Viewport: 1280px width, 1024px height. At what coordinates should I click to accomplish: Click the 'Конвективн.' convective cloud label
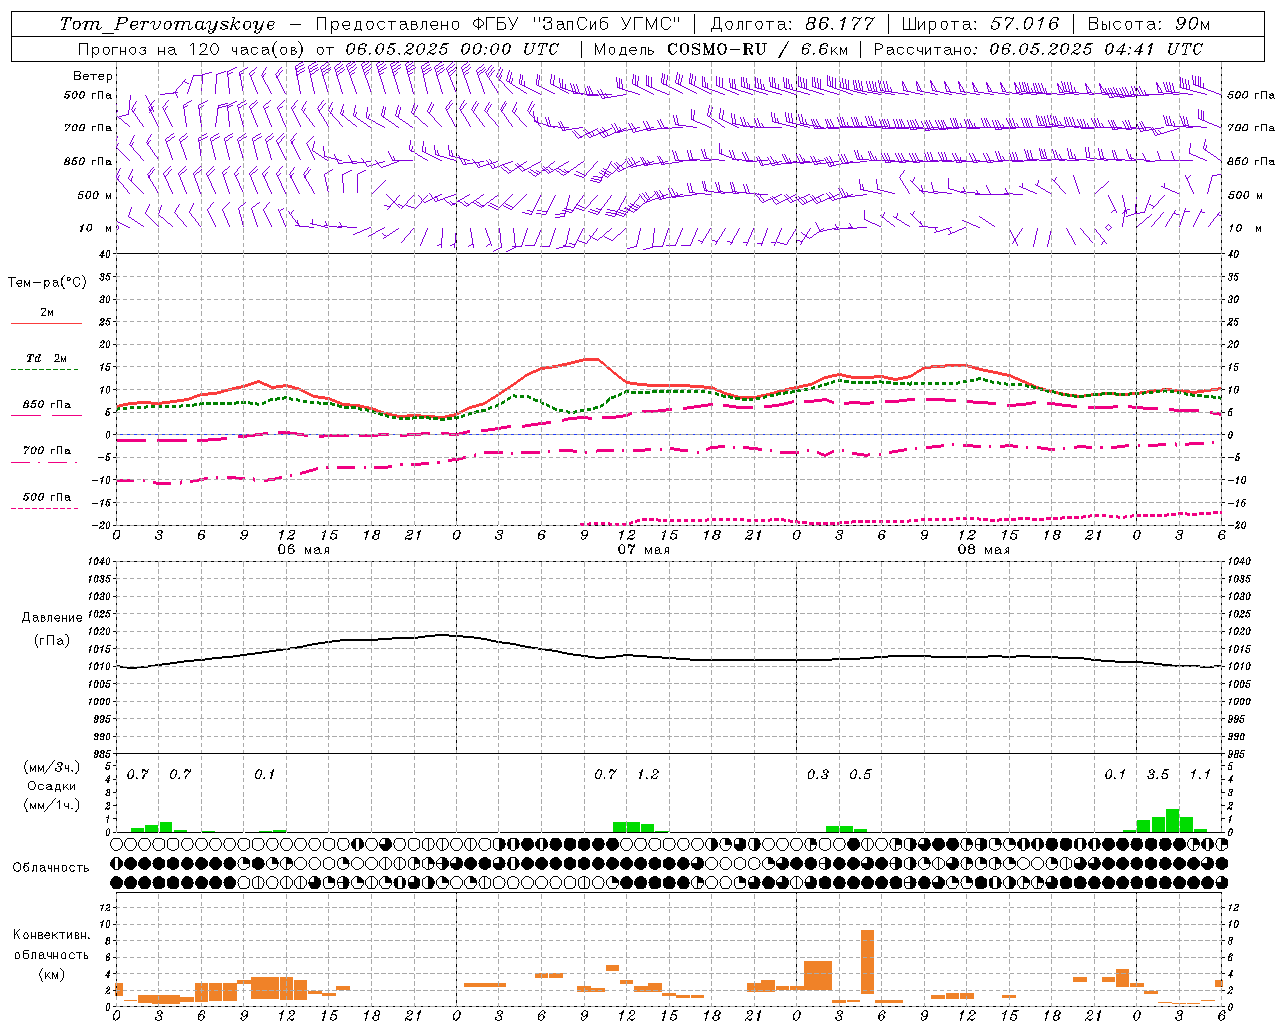point(52,935)
